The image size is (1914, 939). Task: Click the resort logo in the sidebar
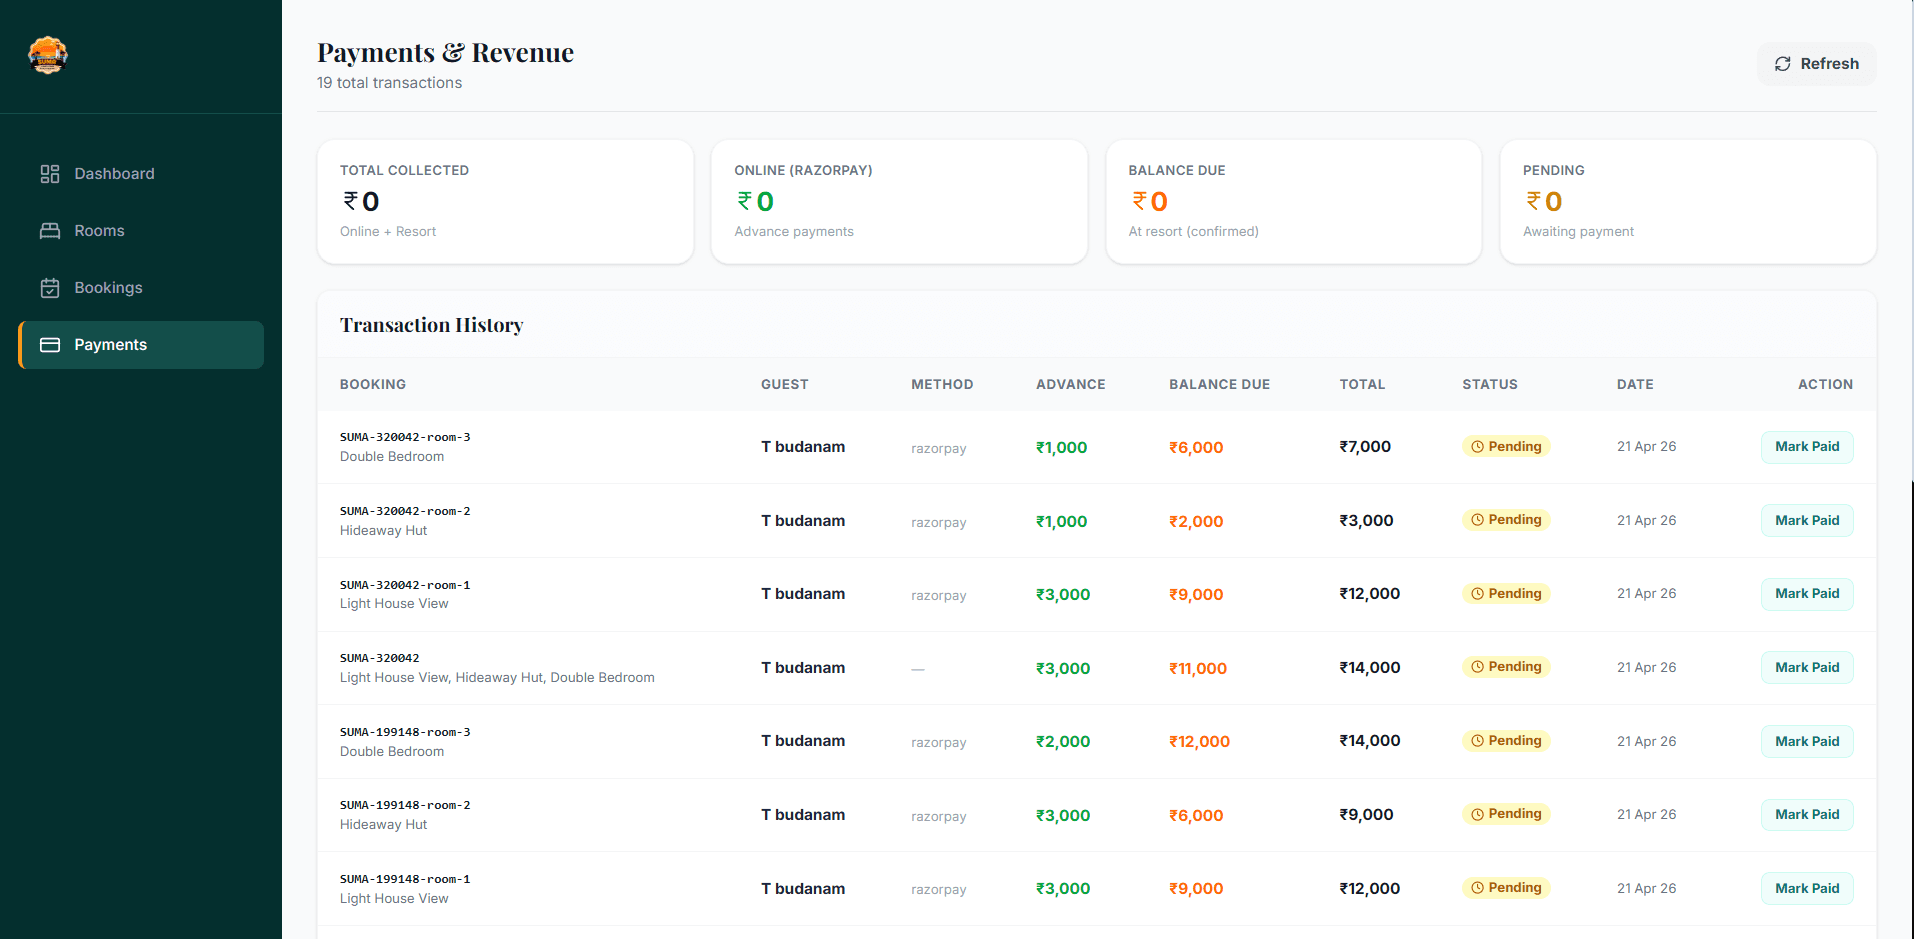coord(48,55)
